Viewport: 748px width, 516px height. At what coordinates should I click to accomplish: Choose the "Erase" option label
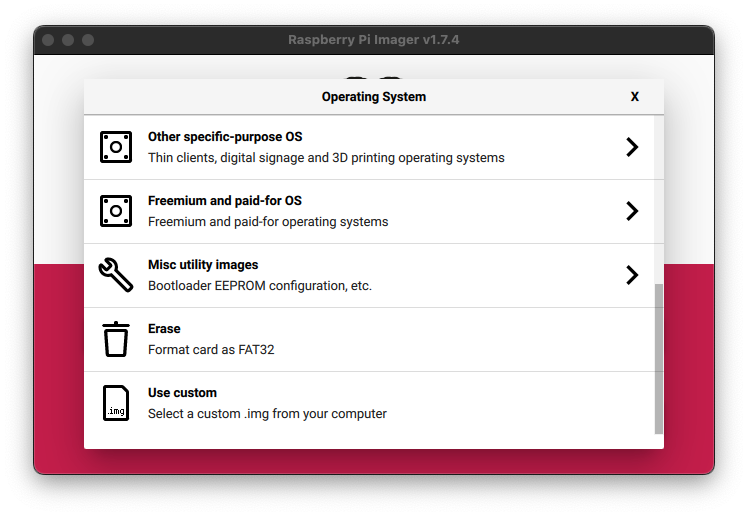point(164,329)
